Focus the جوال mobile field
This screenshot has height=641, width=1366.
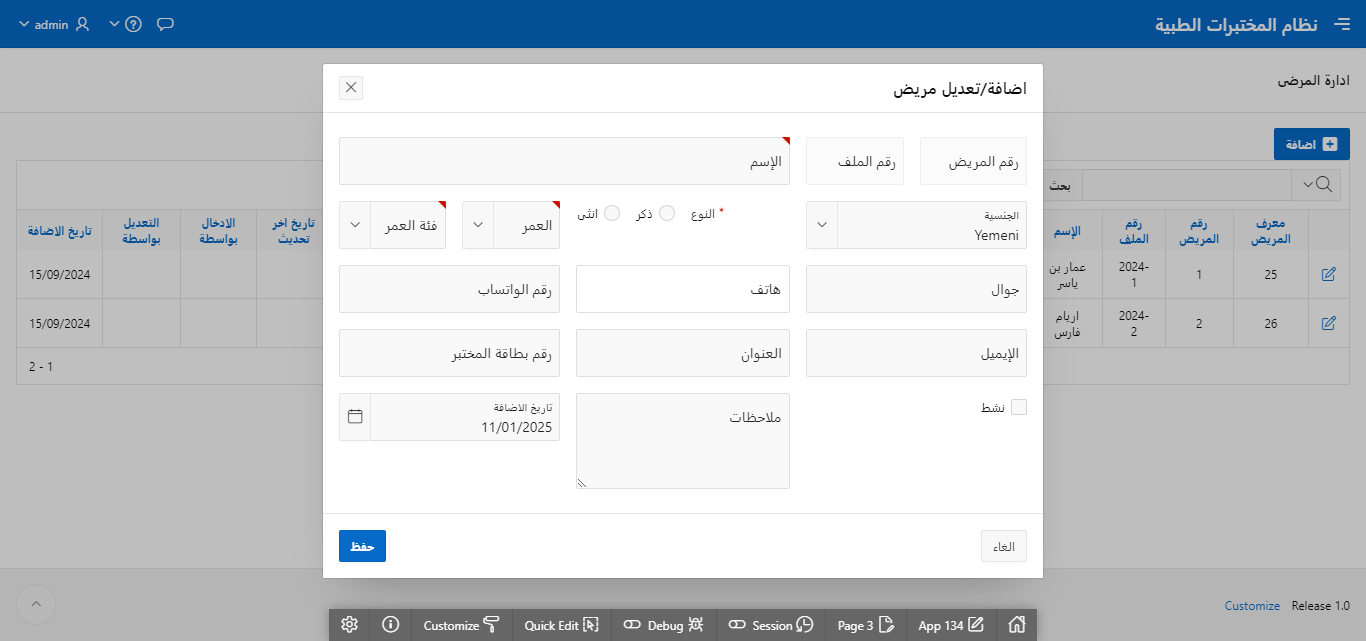916,289
